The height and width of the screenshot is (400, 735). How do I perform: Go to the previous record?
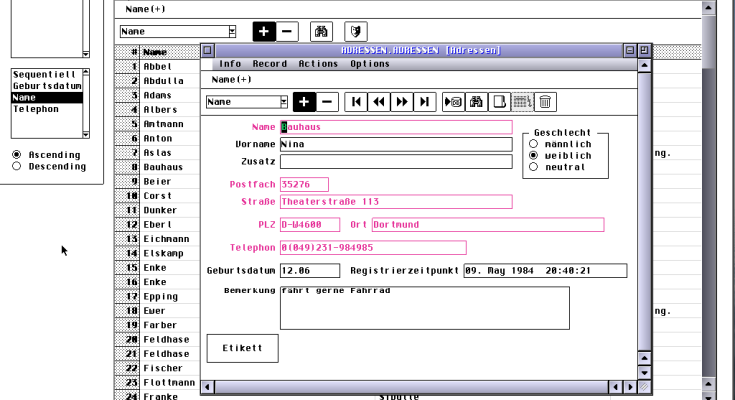379,101
